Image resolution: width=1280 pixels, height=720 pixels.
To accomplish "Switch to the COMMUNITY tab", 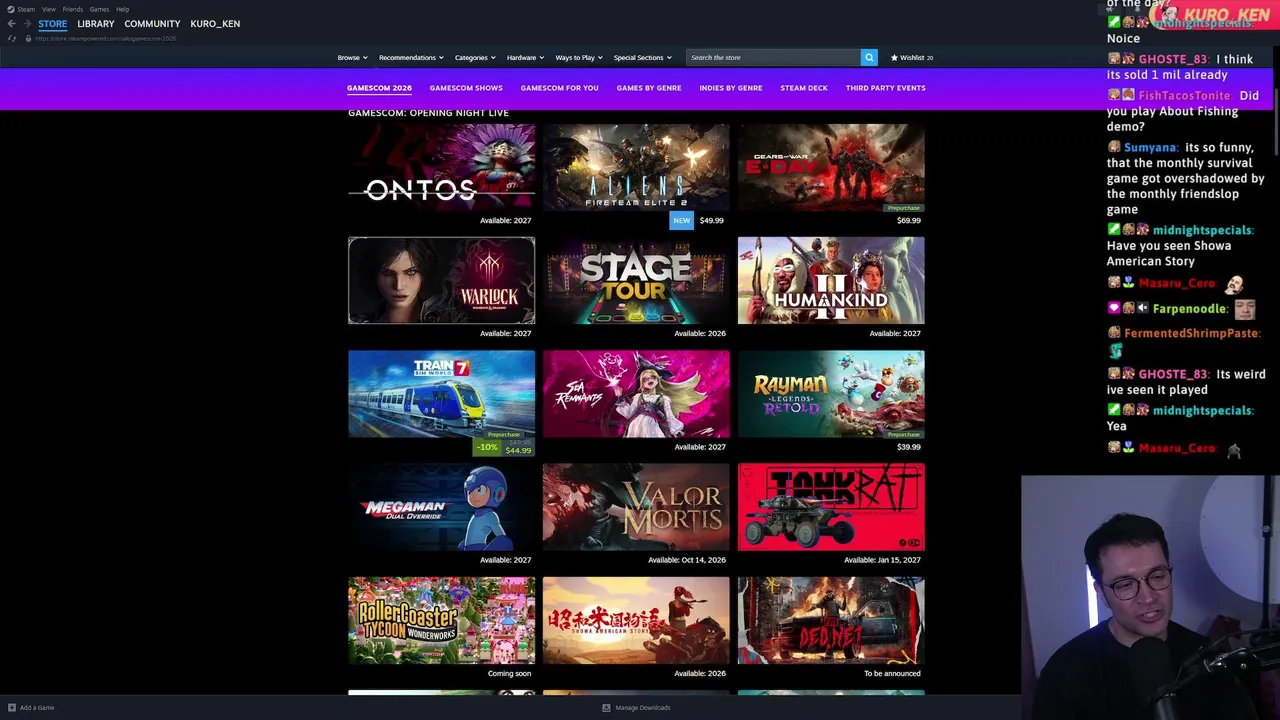I will point(152,23).
